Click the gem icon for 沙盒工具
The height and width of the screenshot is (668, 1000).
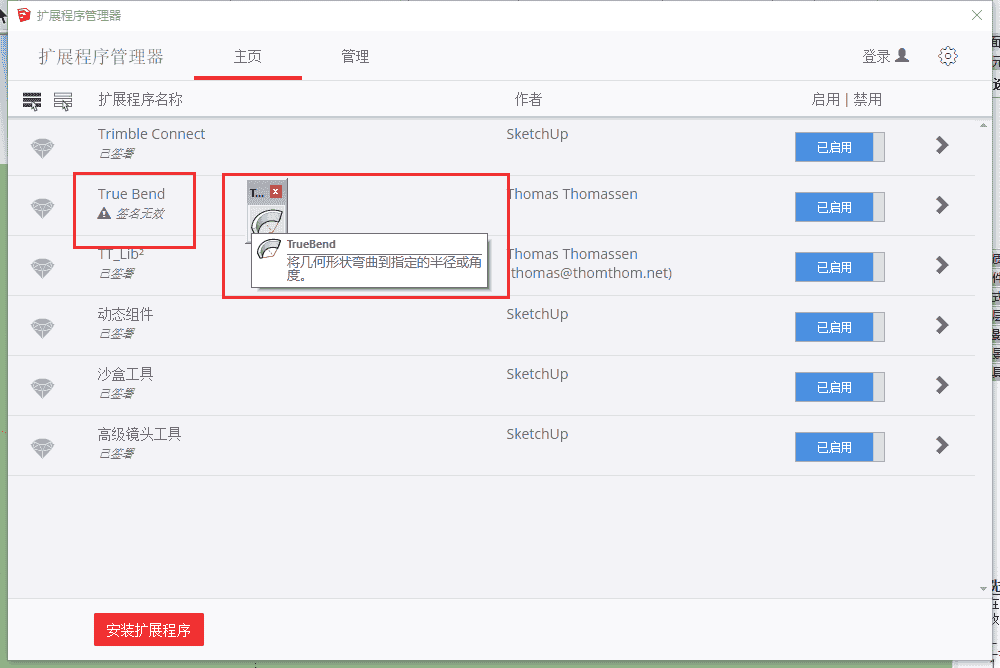click(x=43, y=388)
